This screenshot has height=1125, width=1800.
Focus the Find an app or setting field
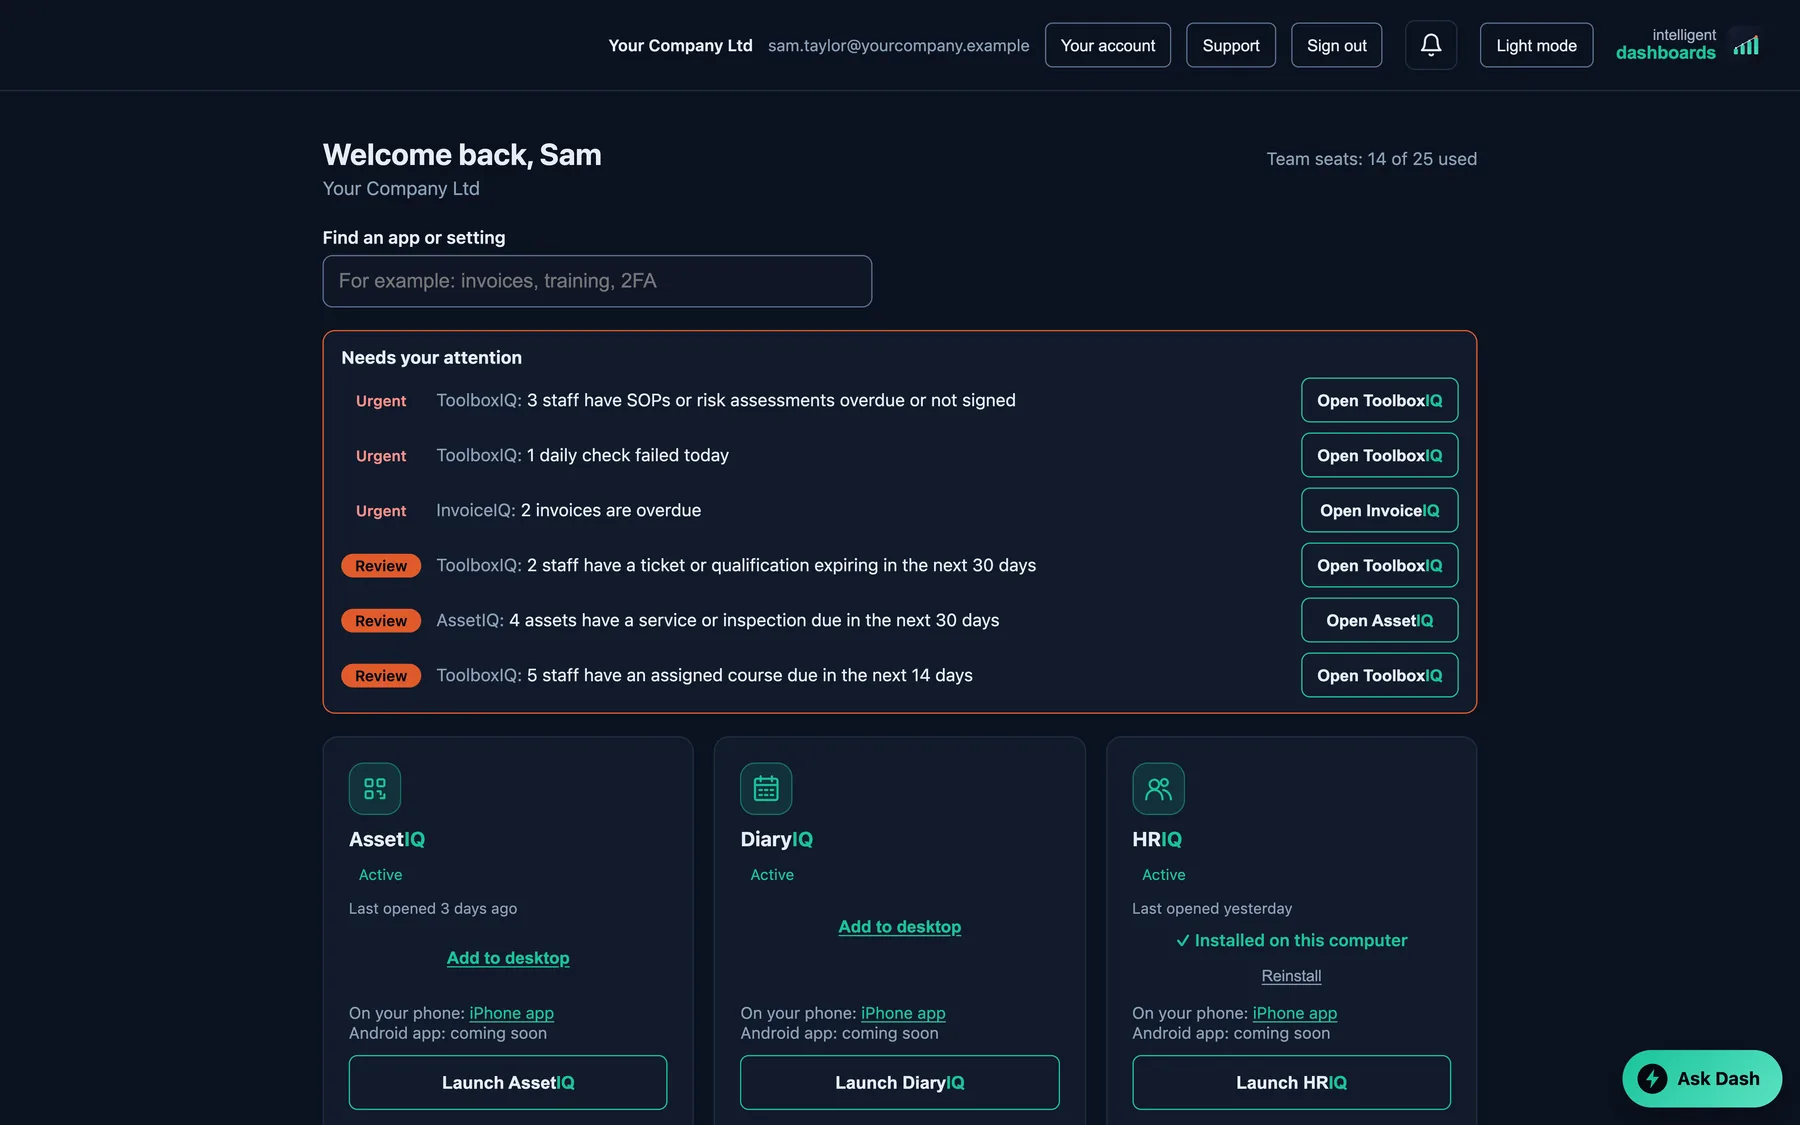click(x=597, y=281)
